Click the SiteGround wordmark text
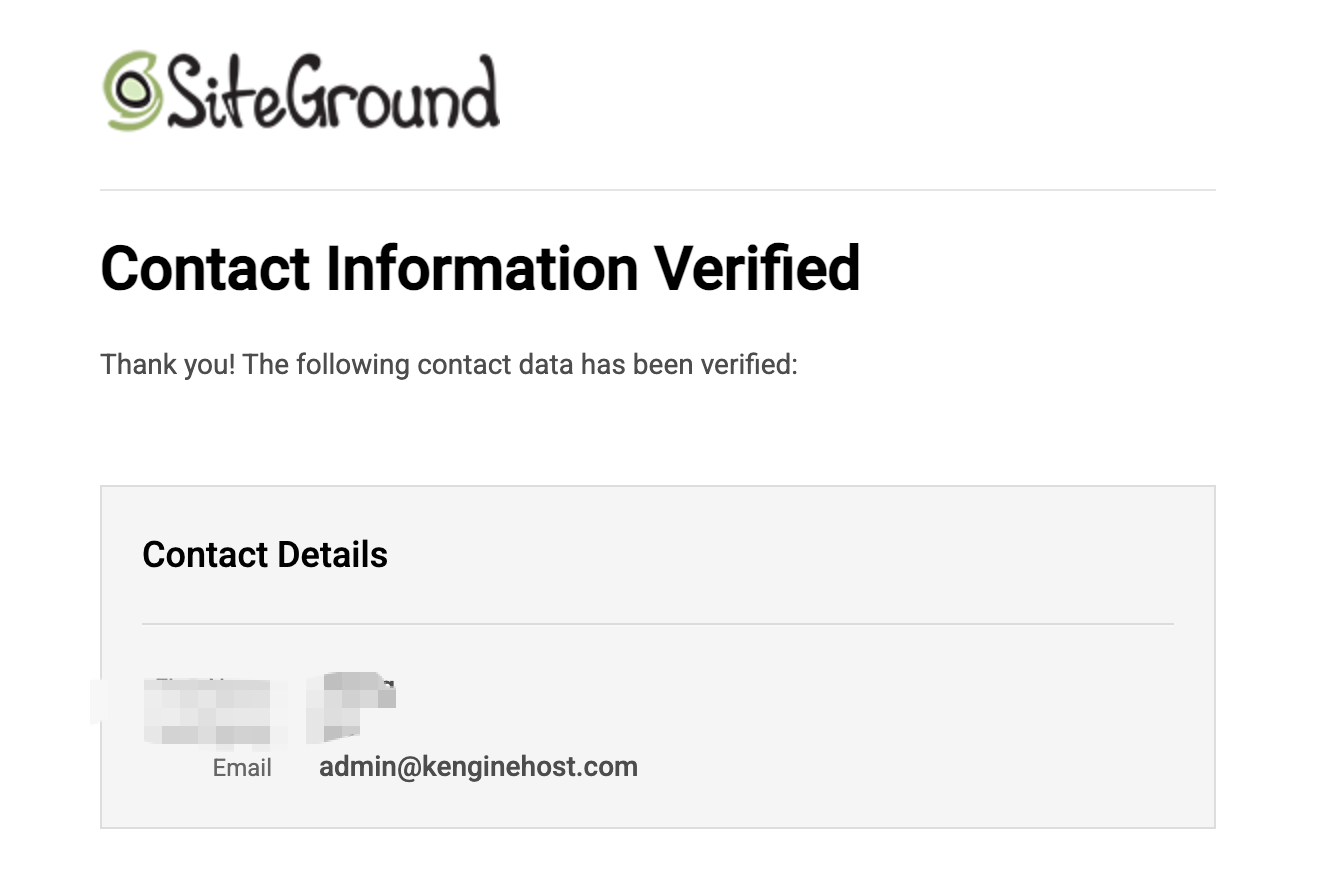 tap(332, 92)
